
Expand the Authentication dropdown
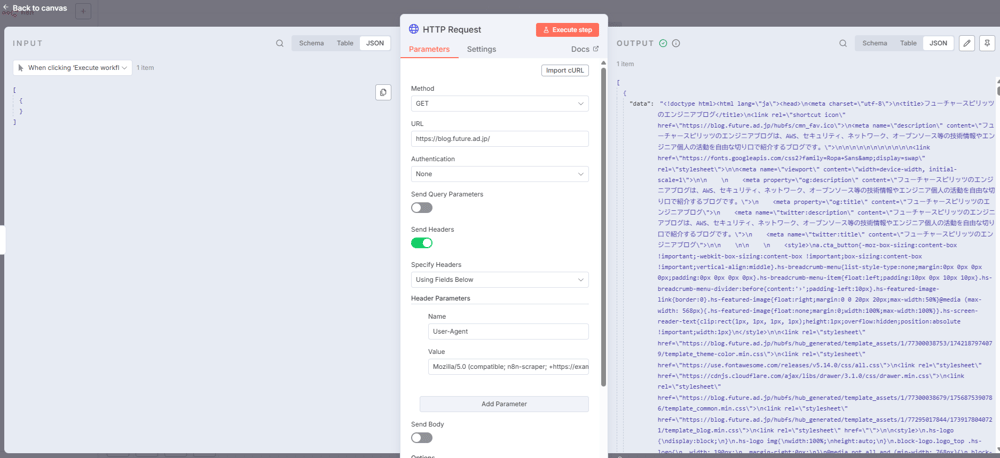[x=499, y=174]
